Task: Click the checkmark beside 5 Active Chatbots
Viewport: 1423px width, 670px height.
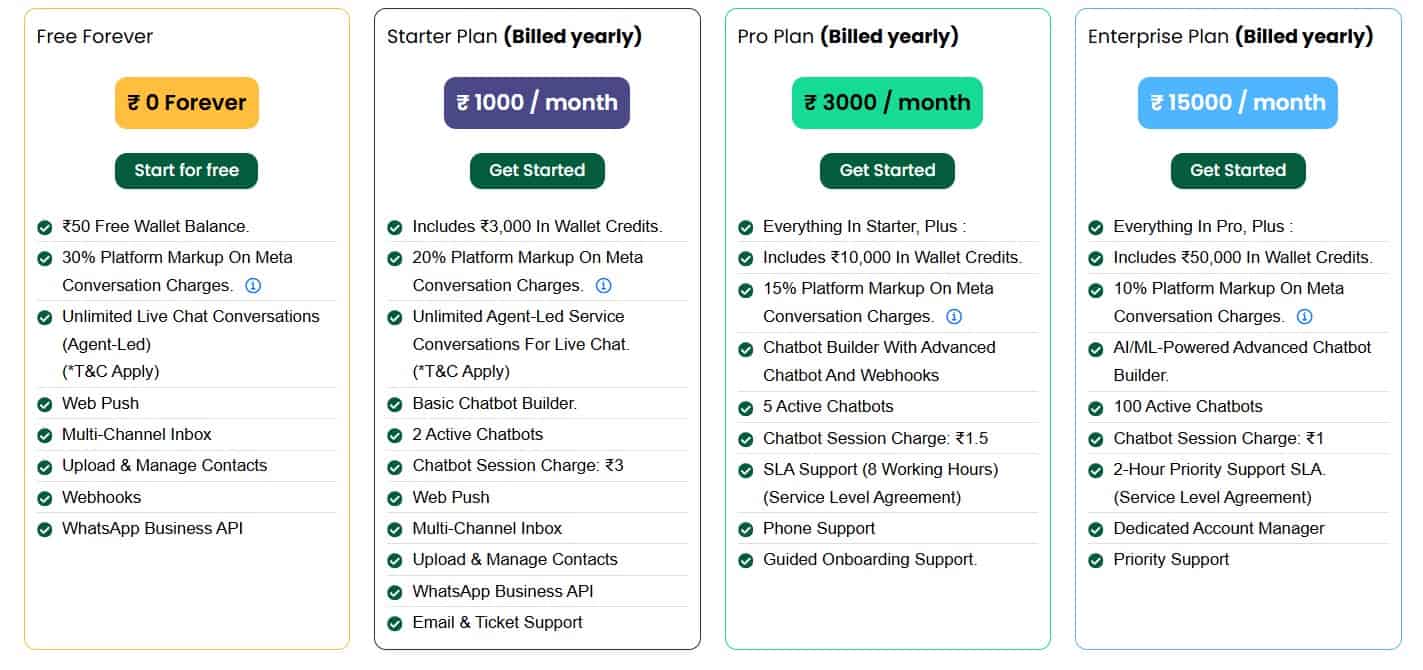Action: coord(744,406)
